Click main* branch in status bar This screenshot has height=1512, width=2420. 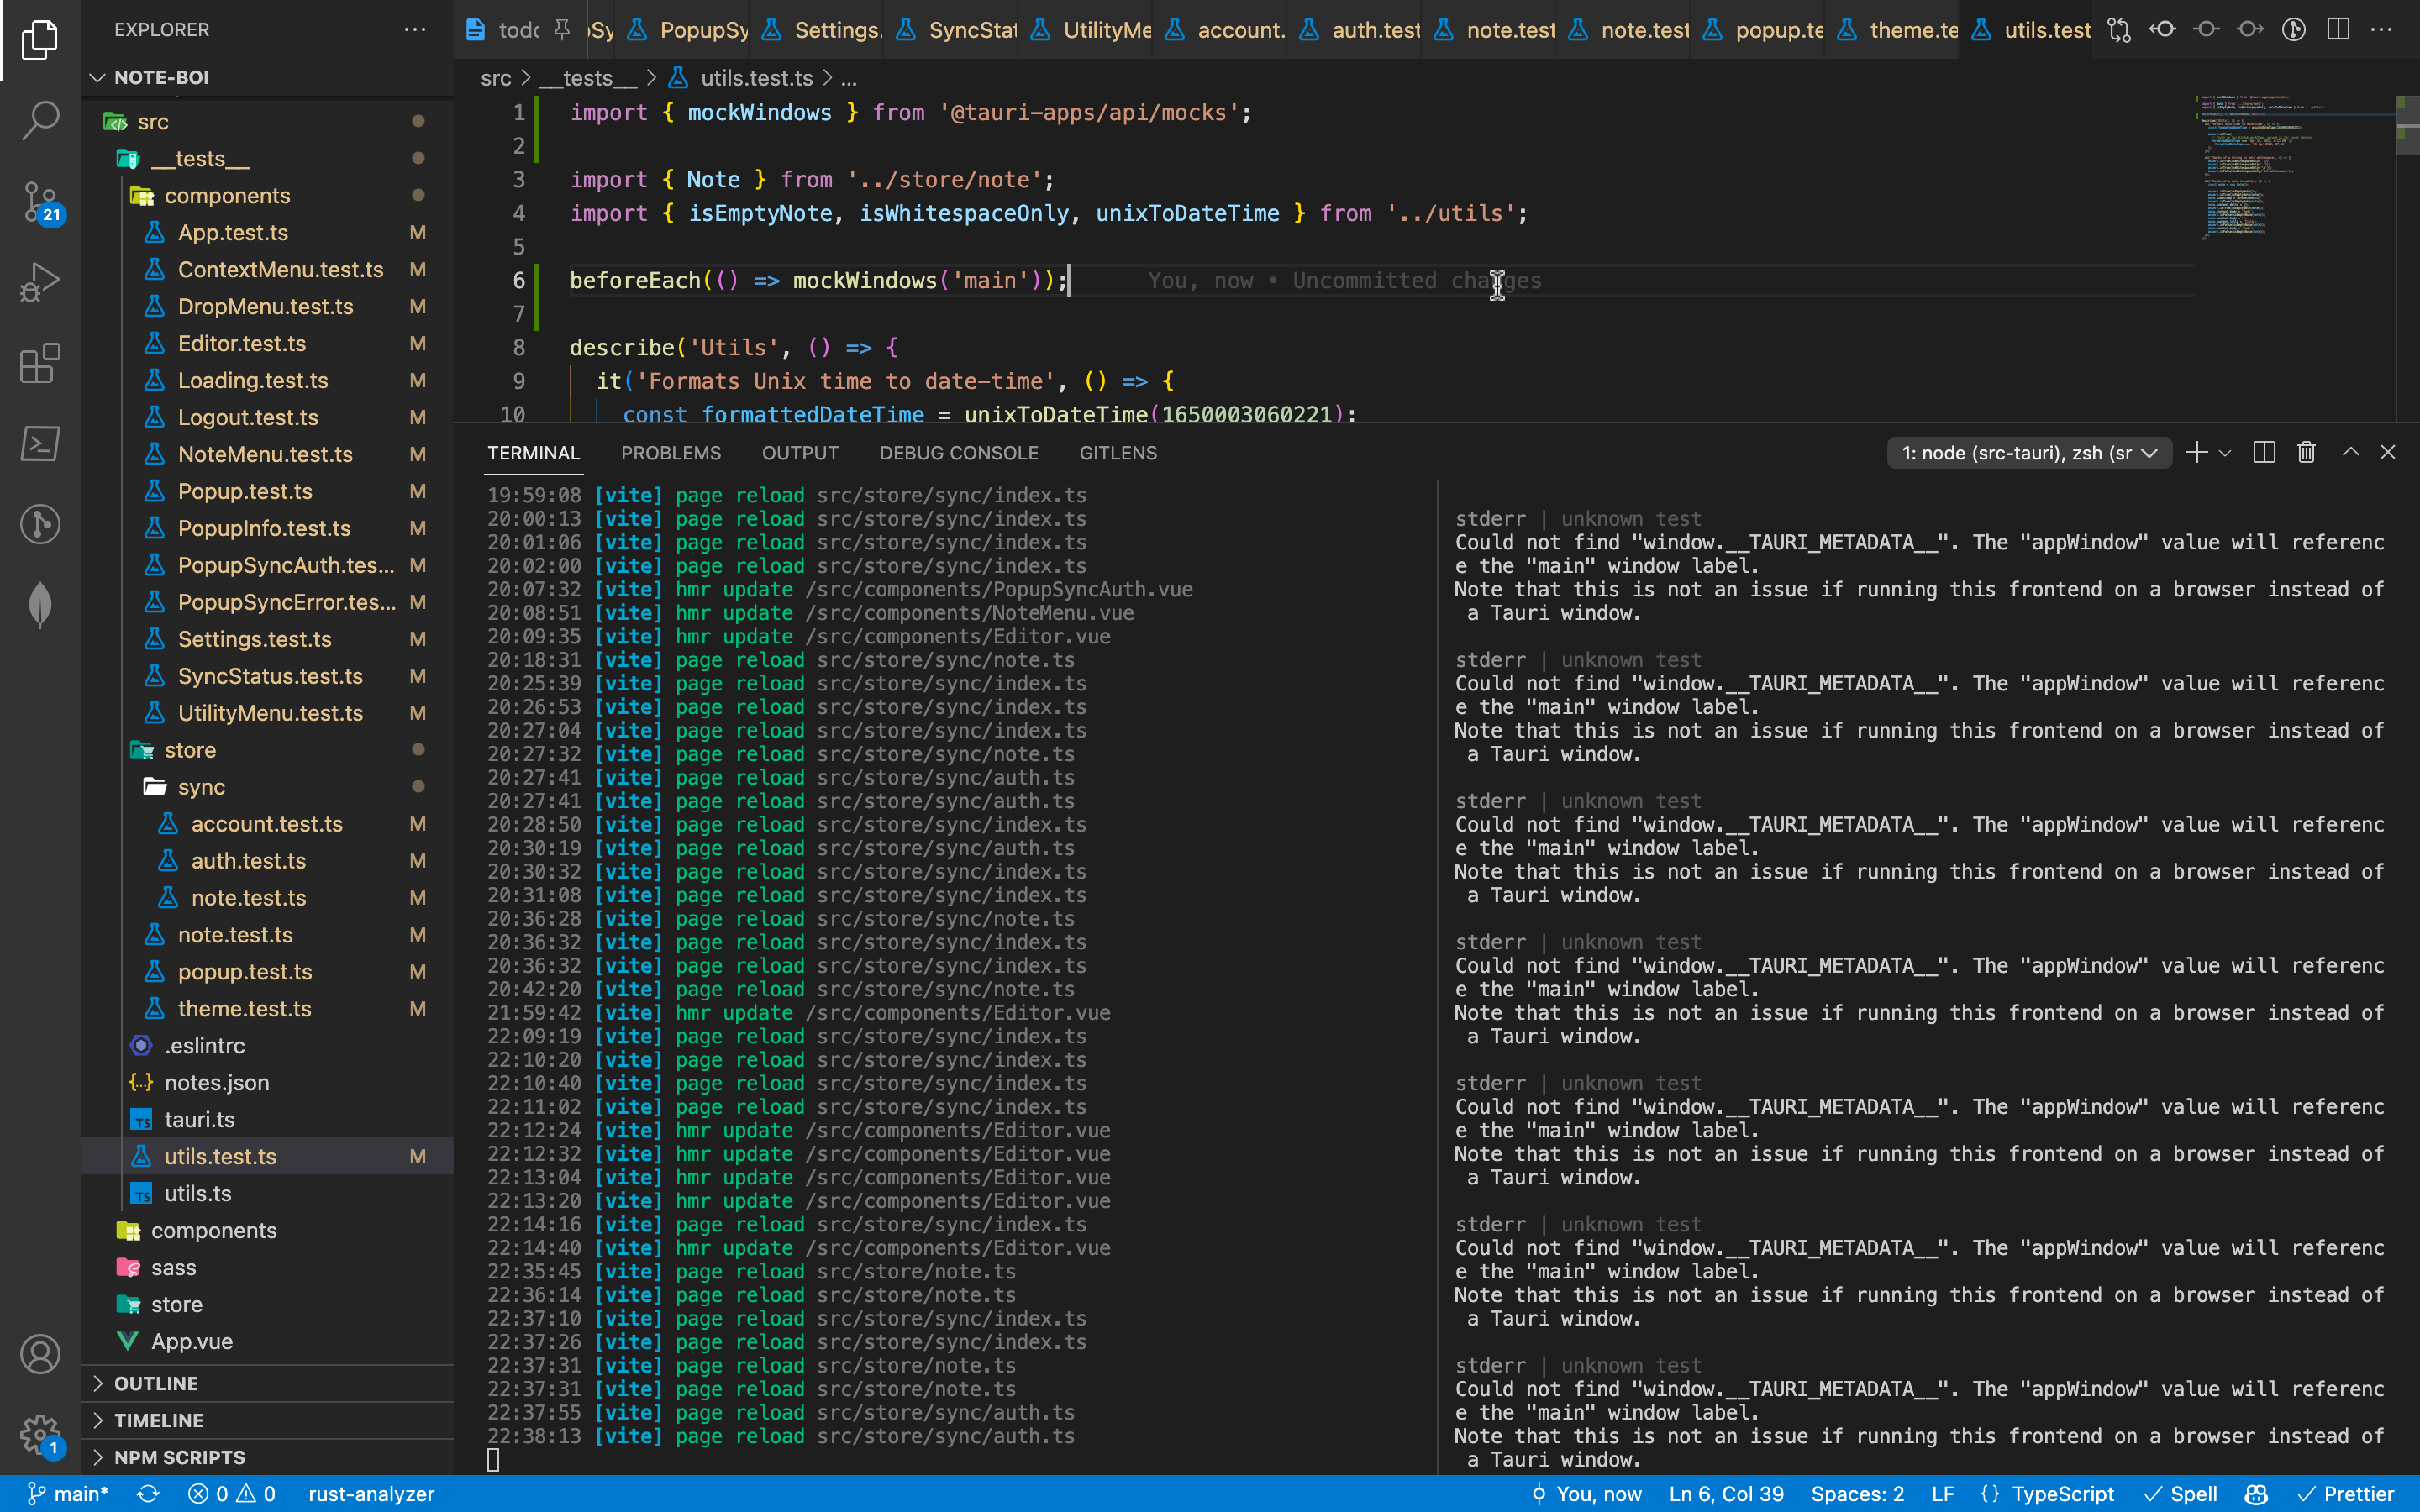(68, 1494)
